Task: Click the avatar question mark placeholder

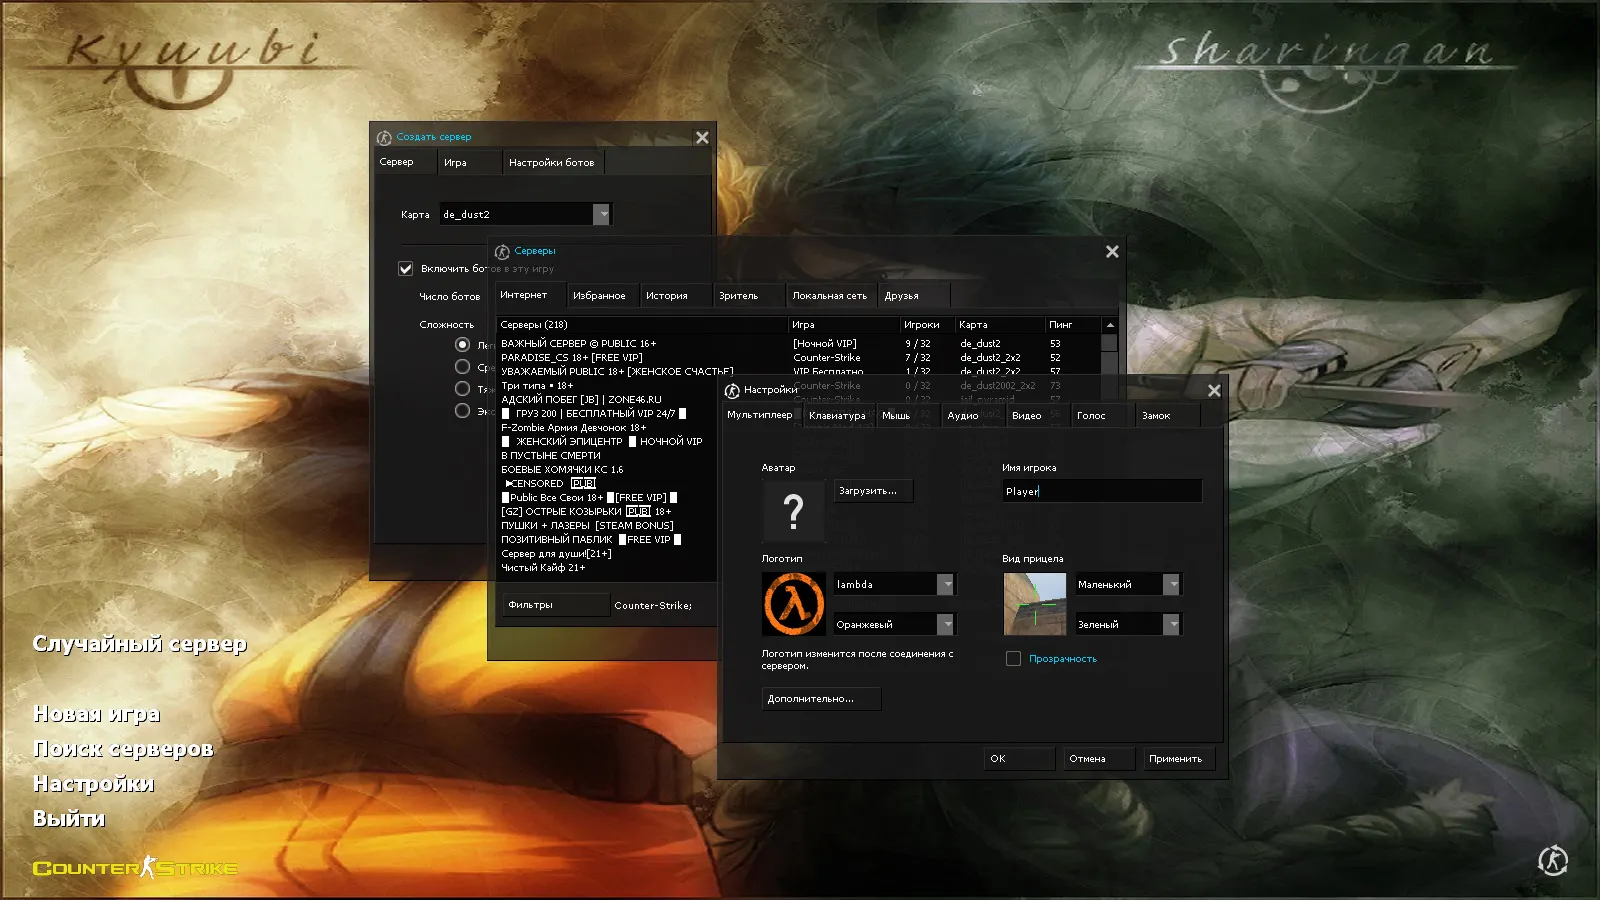Action: [x=793, y=511]
